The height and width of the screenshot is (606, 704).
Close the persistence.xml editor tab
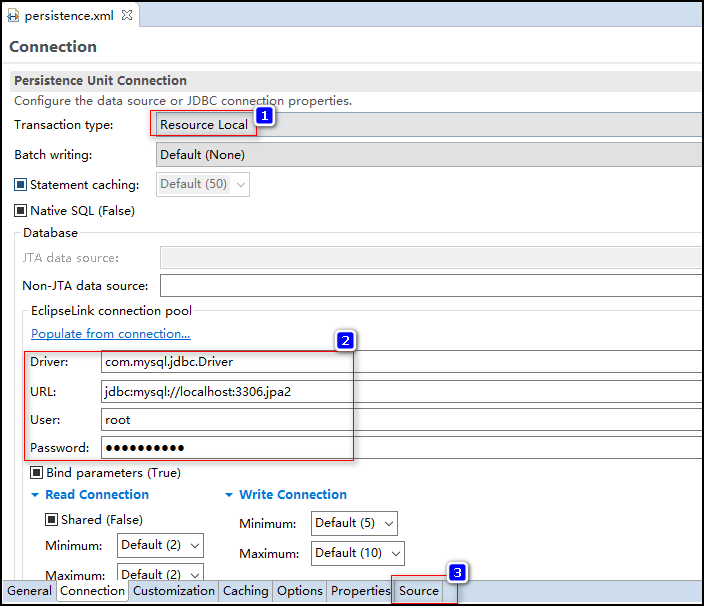tap(127, 15)
